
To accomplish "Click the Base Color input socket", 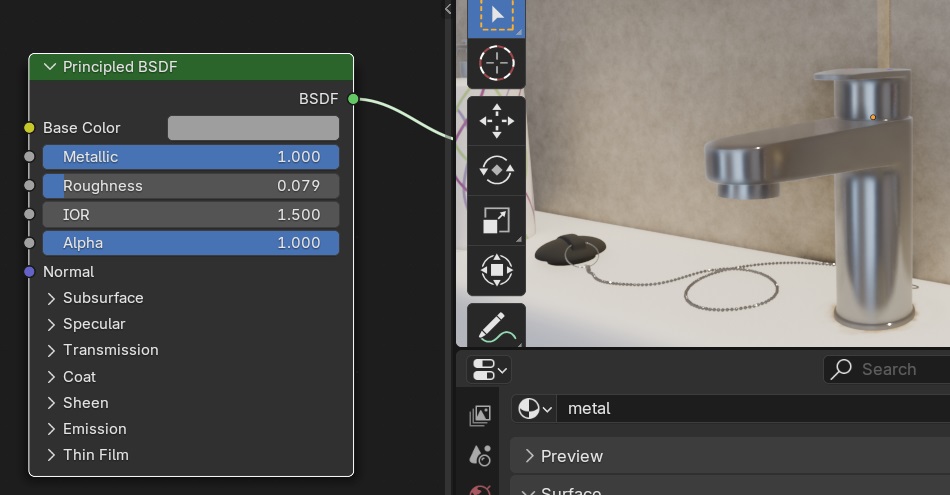I will pyautogui.click(x=29, y=128).
